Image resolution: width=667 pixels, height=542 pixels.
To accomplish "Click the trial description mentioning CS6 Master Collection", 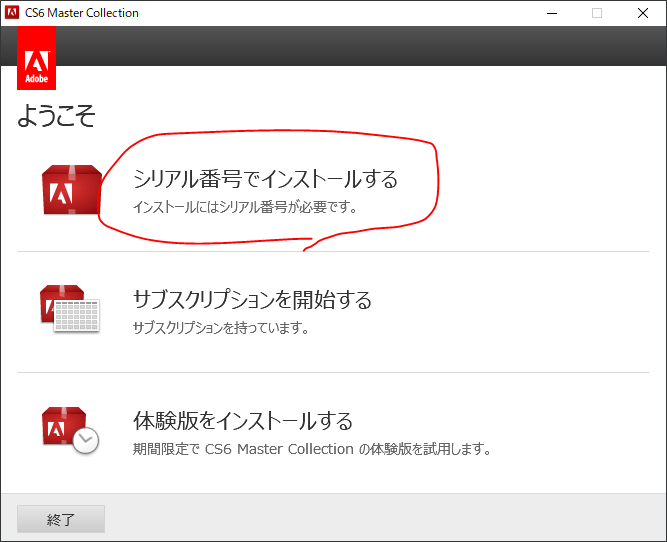I will pos(312,449).
